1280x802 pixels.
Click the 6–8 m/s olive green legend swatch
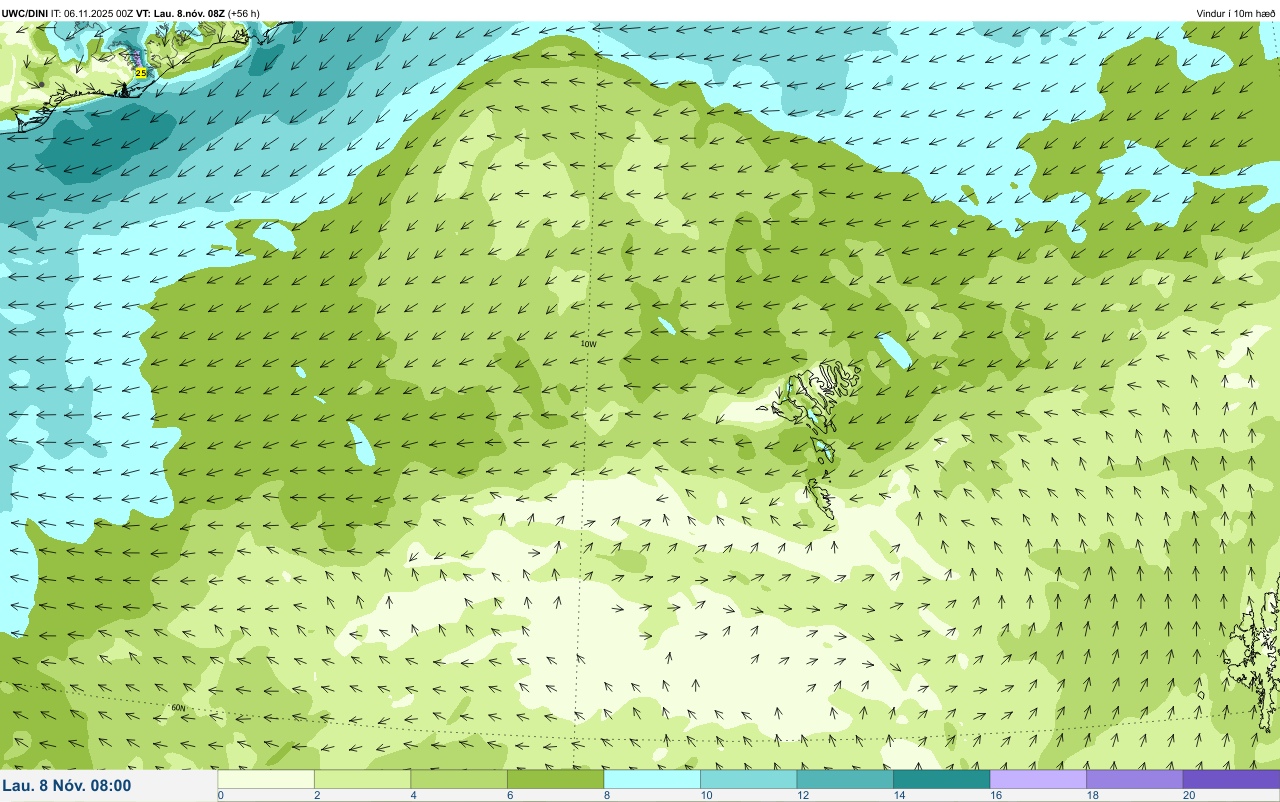point(555,779)
